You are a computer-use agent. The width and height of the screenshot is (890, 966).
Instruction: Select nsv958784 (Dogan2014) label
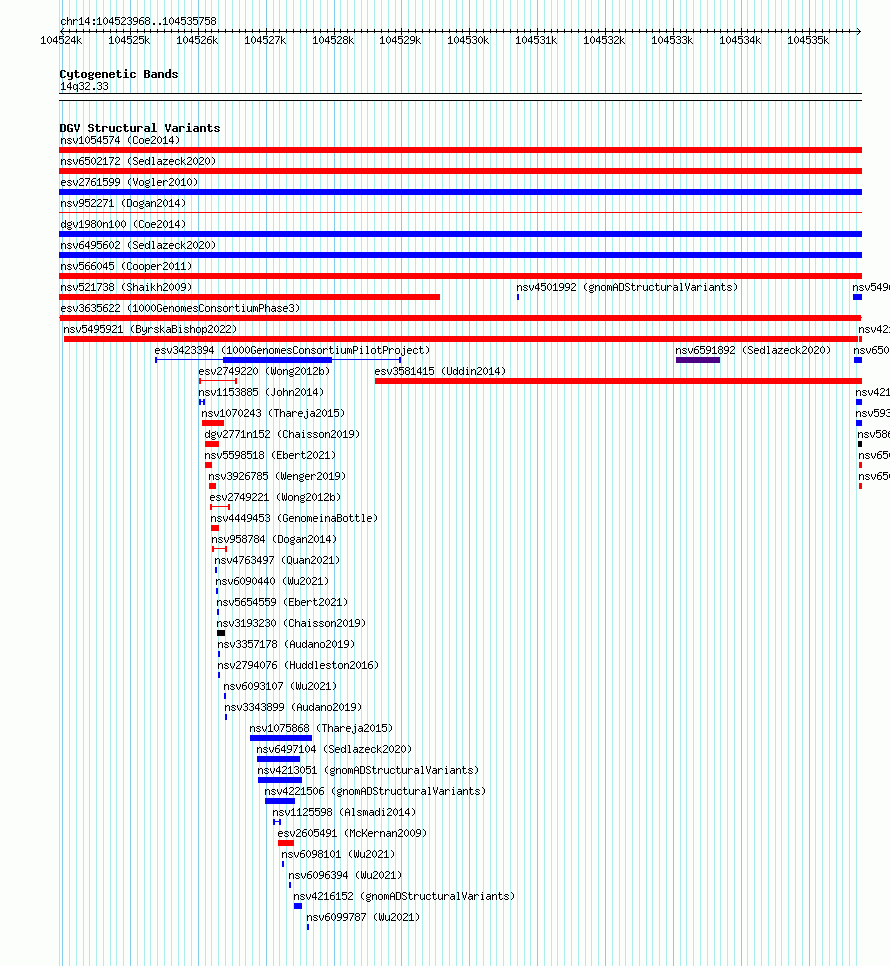tap(274, 538)
